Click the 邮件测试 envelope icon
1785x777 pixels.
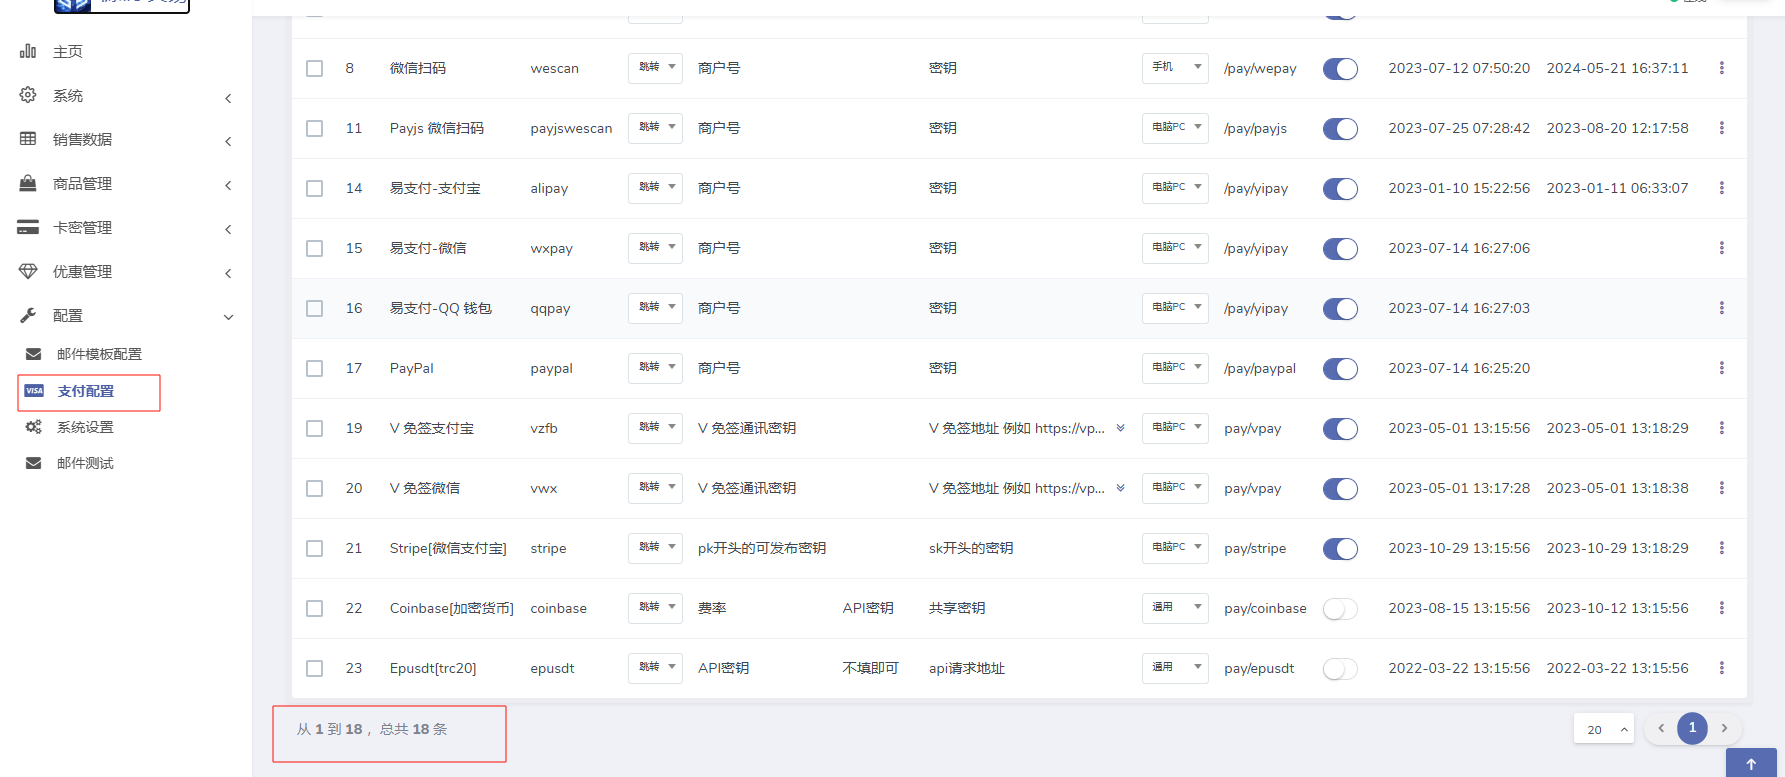(x=33, y=463)
